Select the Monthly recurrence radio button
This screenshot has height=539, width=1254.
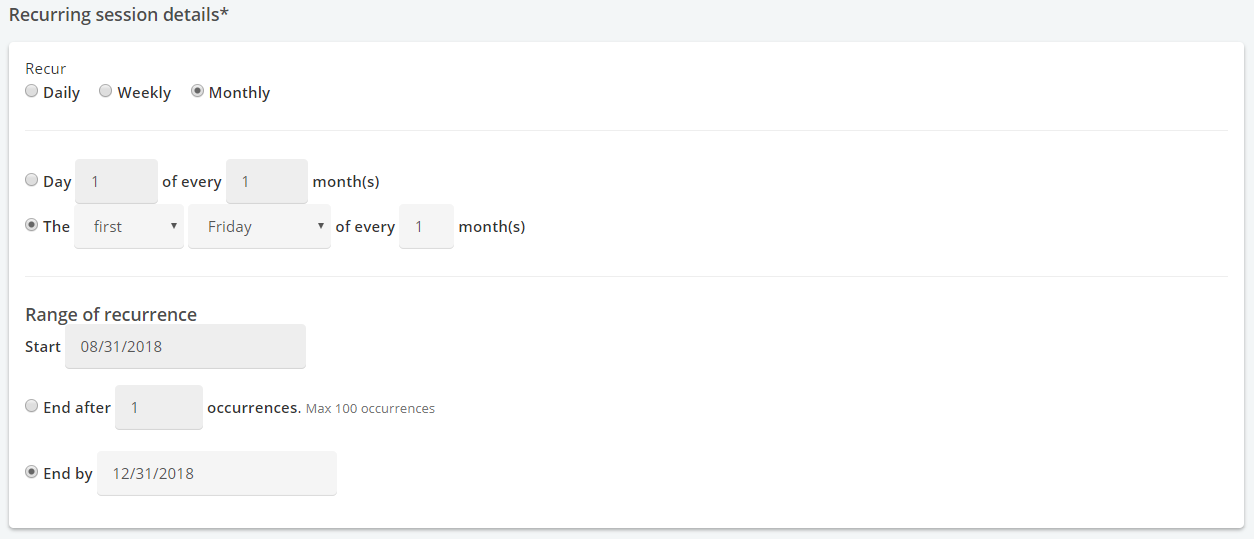click(197, 91)
